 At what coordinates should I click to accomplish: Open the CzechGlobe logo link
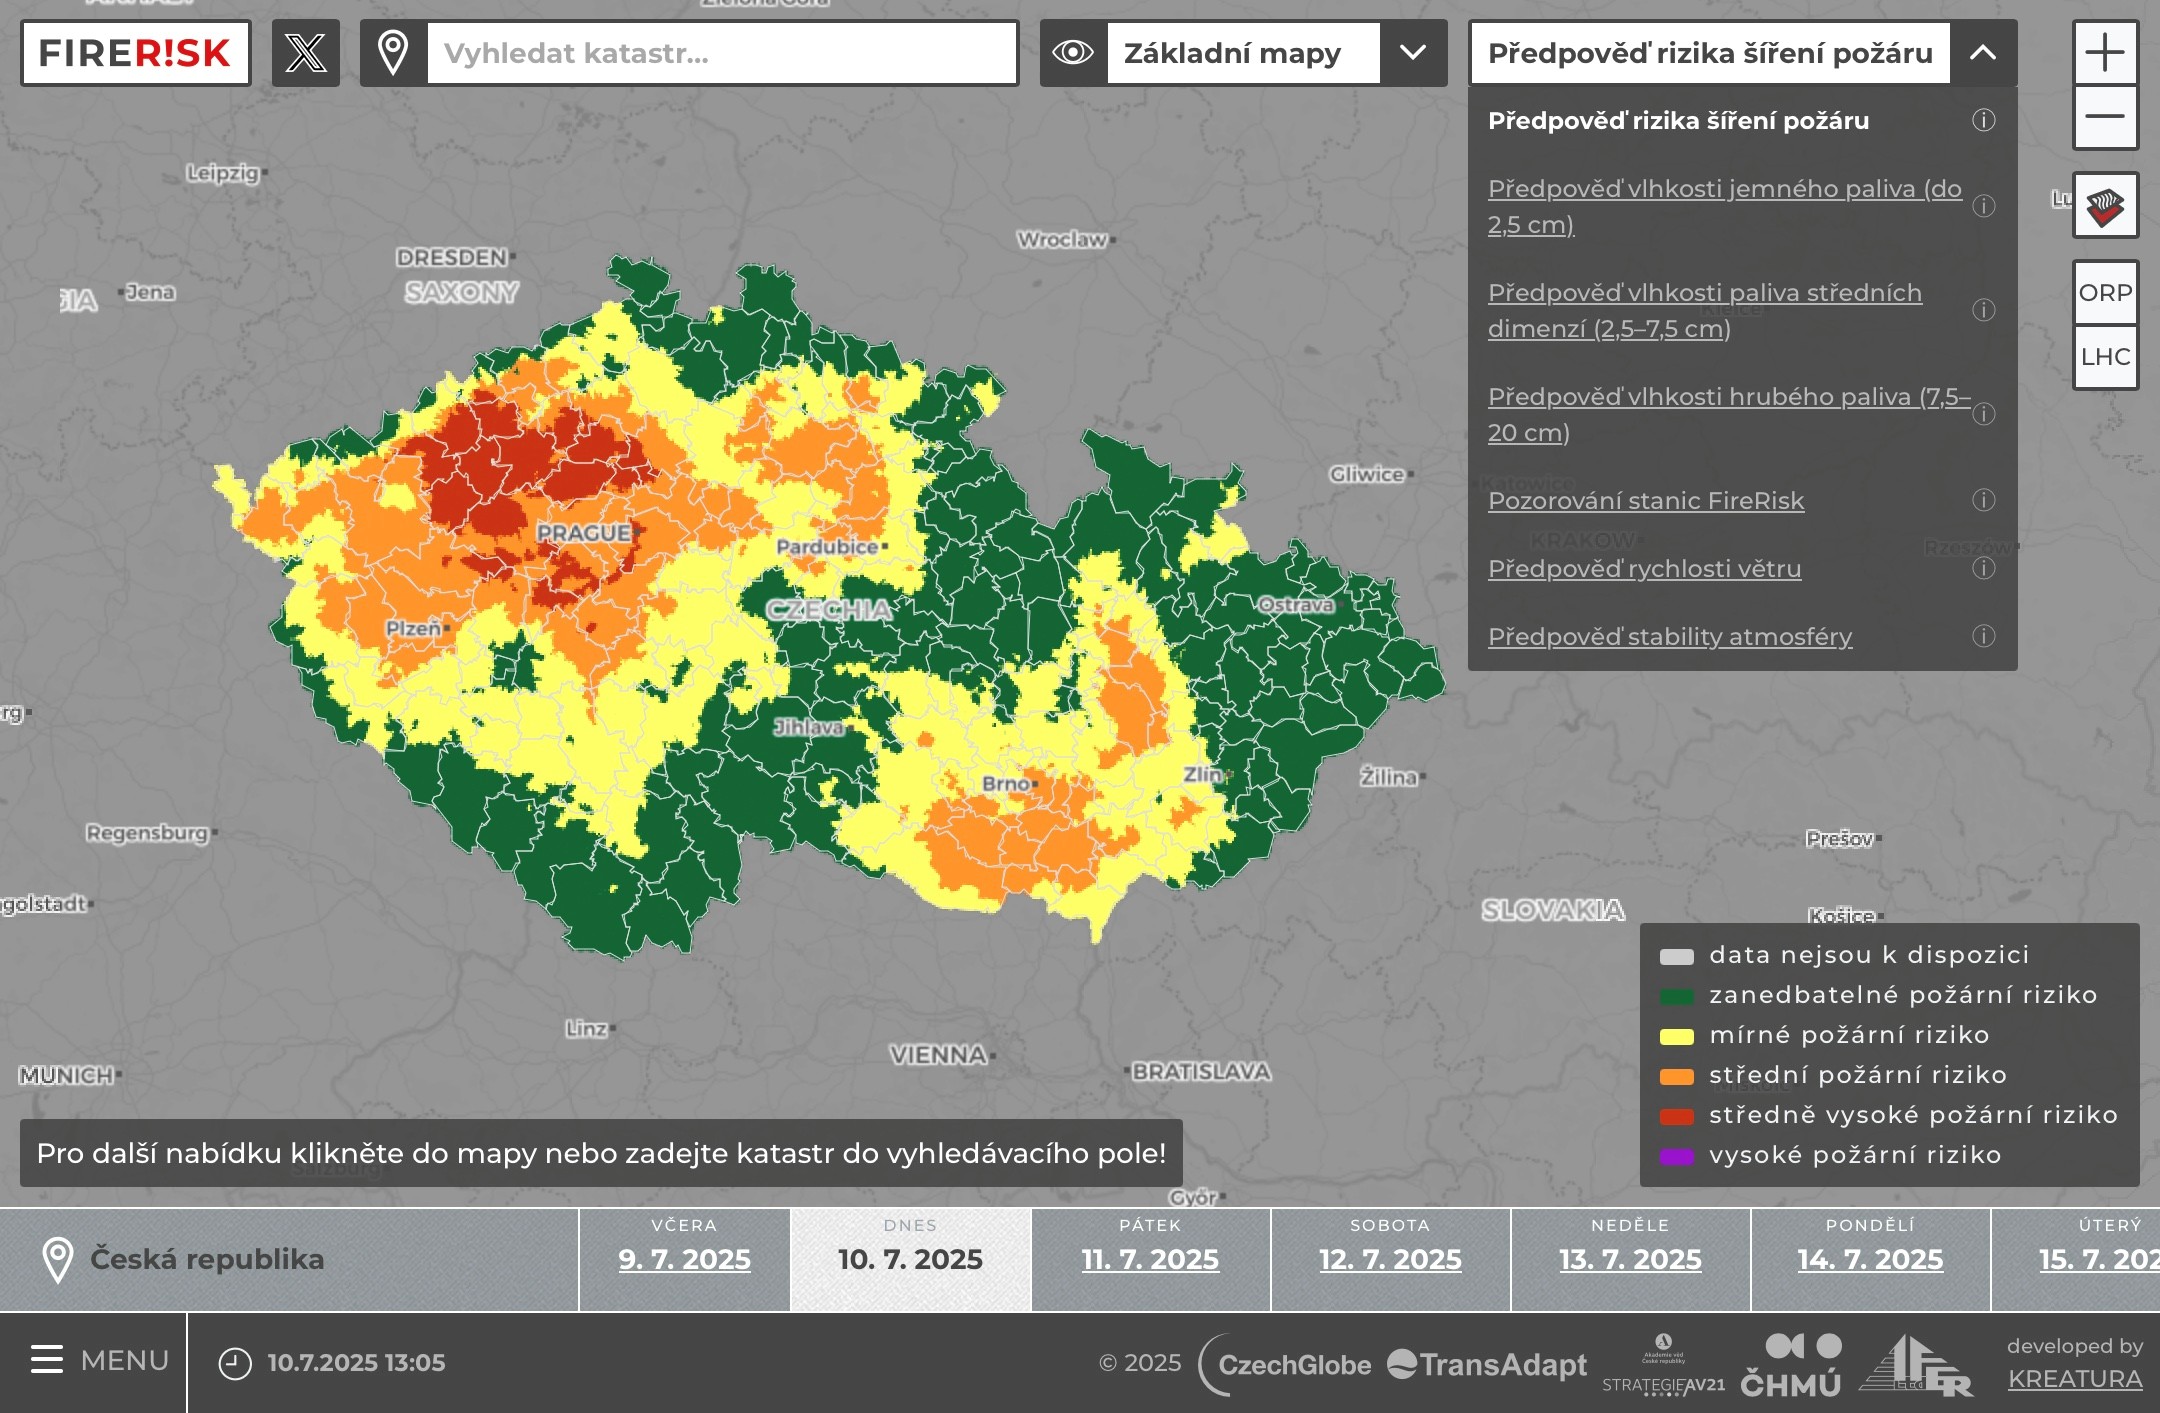[x=1285, y=1364]
